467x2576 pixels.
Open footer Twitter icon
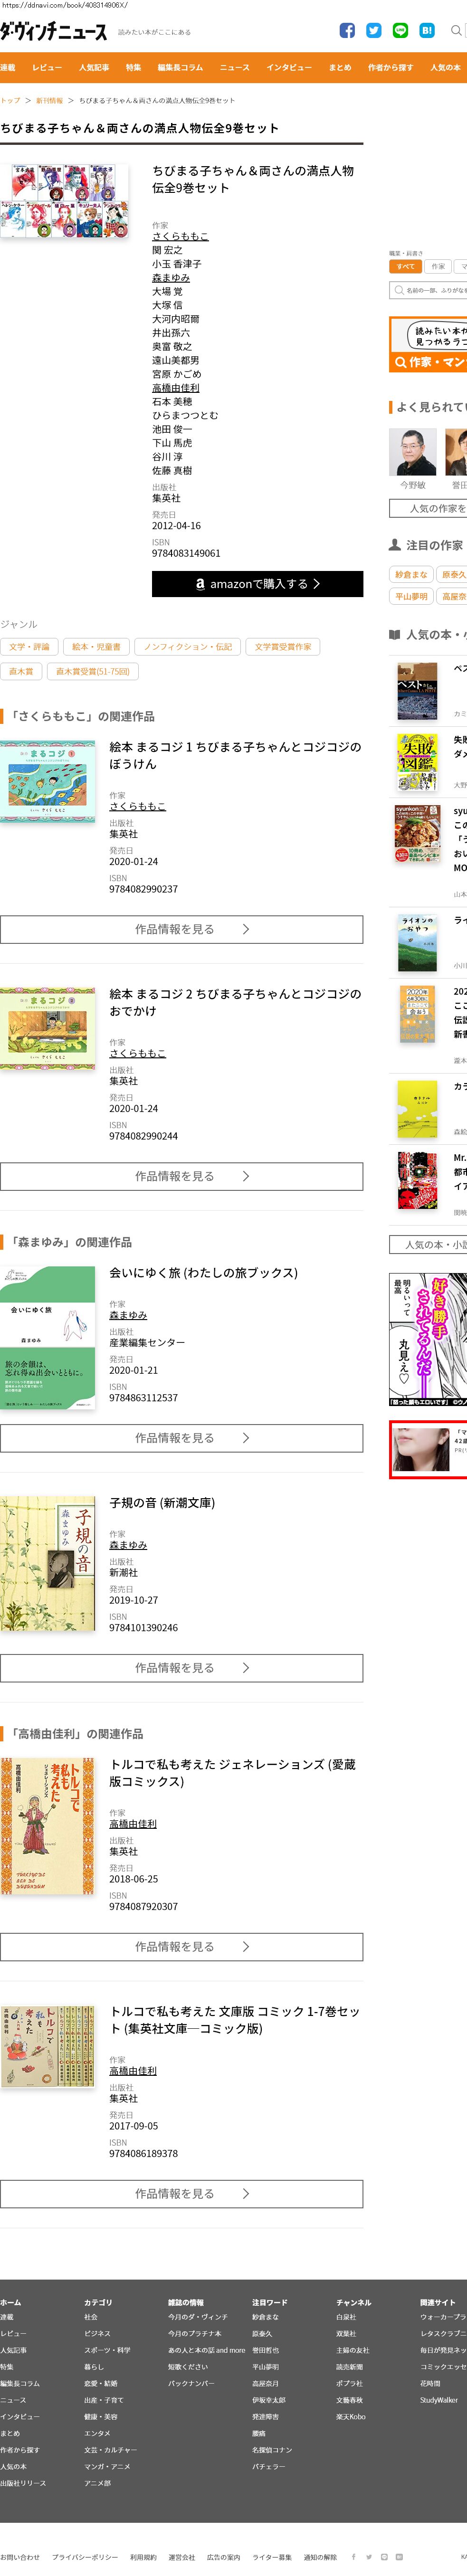(368, 2556)
